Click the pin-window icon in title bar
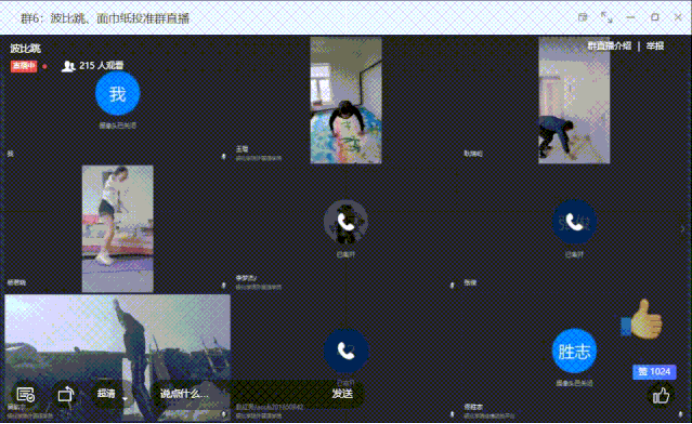The image size is (692, 424). click(x=582, y=17)
